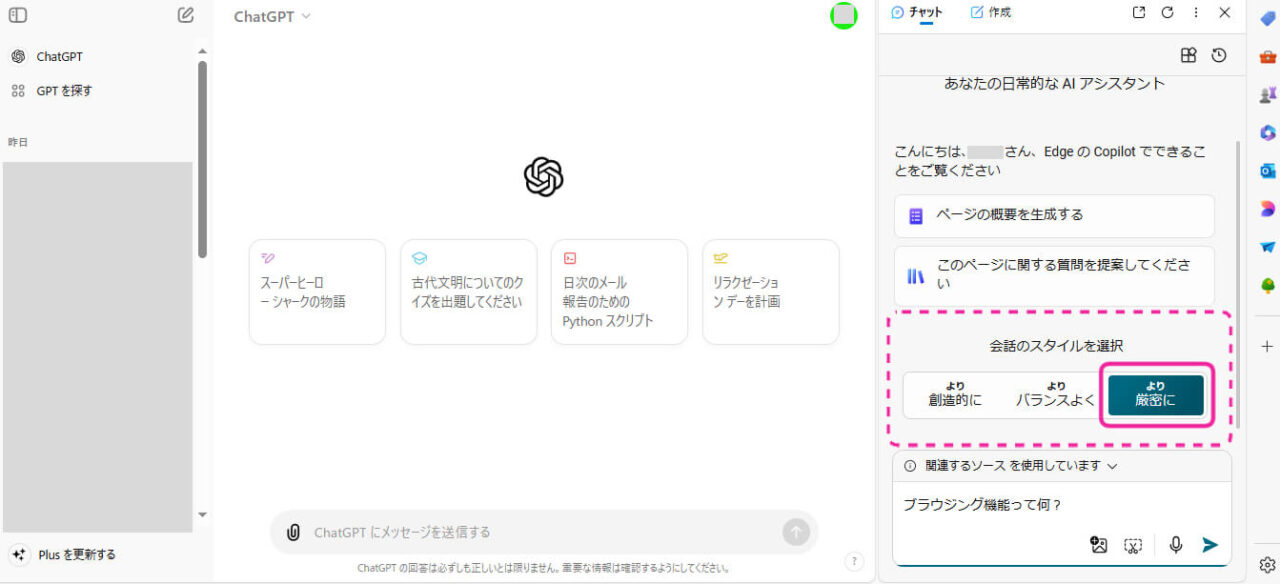Click the ChatGPT send arrow button

796,532
